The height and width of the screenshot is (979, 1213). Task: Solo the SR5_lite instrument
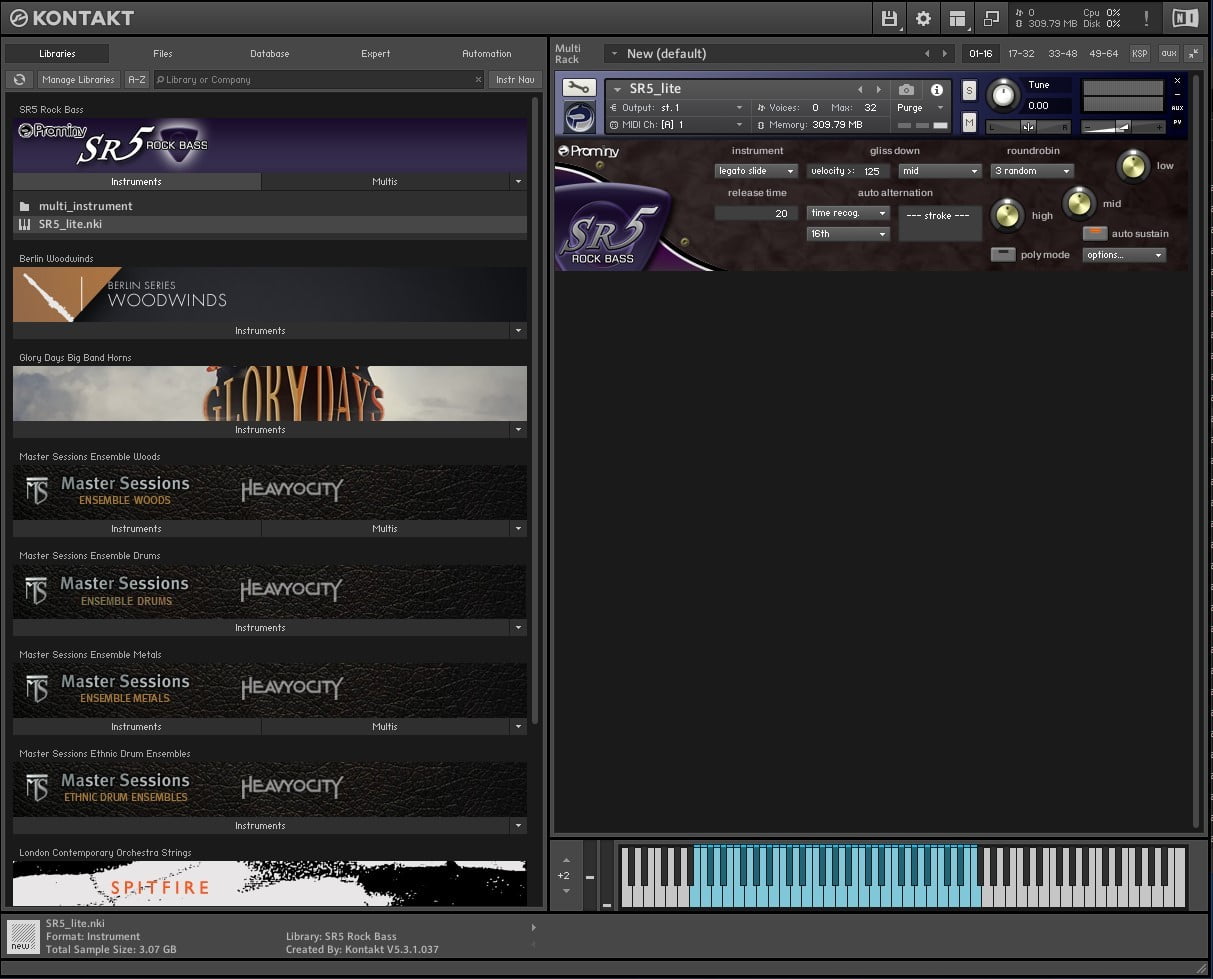[969, 91]
